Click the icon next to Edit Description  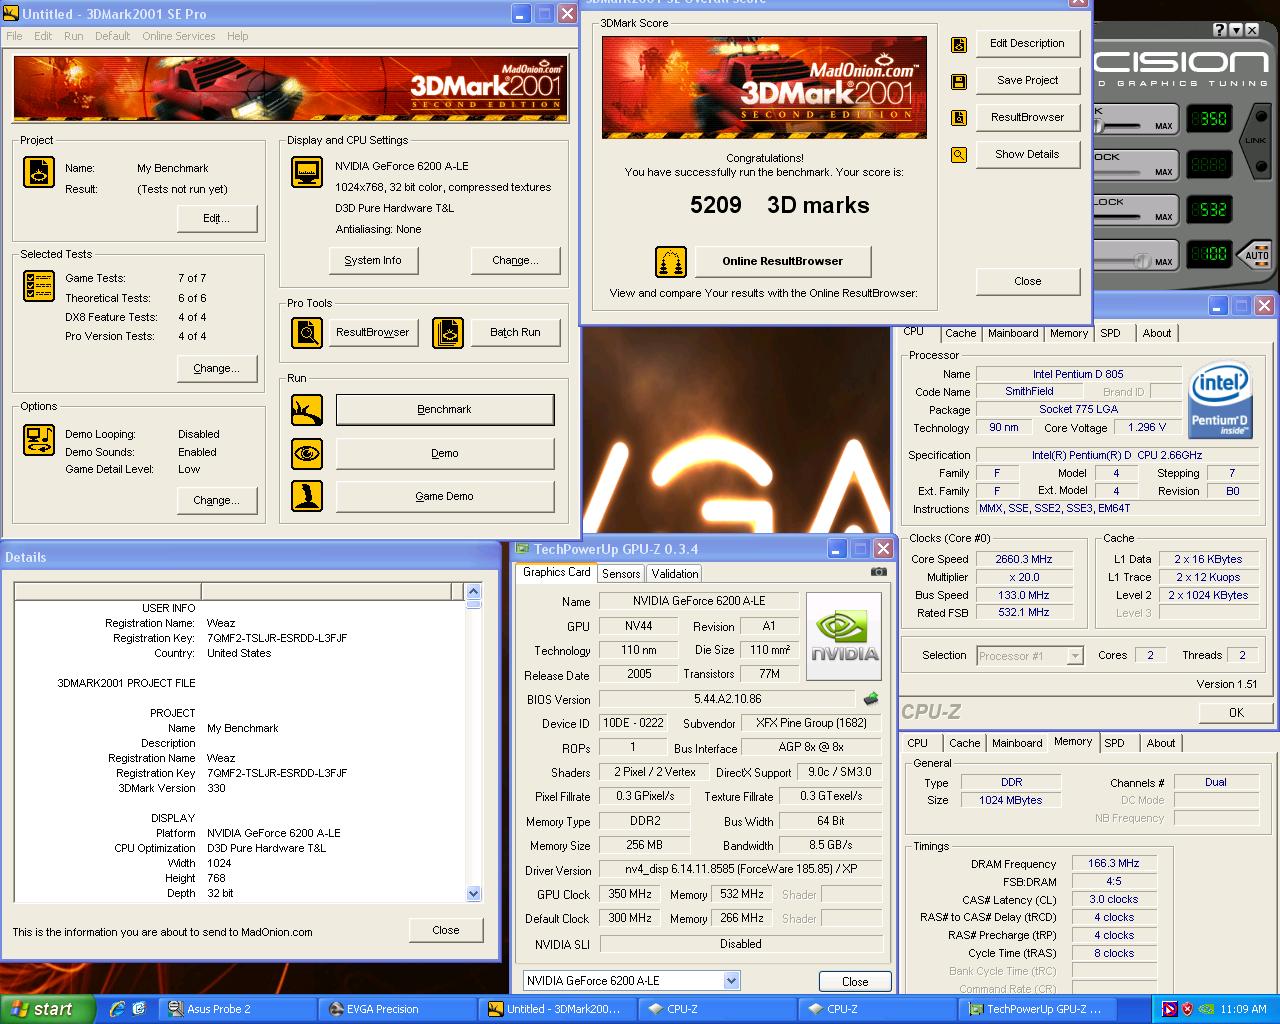point(959,44)
